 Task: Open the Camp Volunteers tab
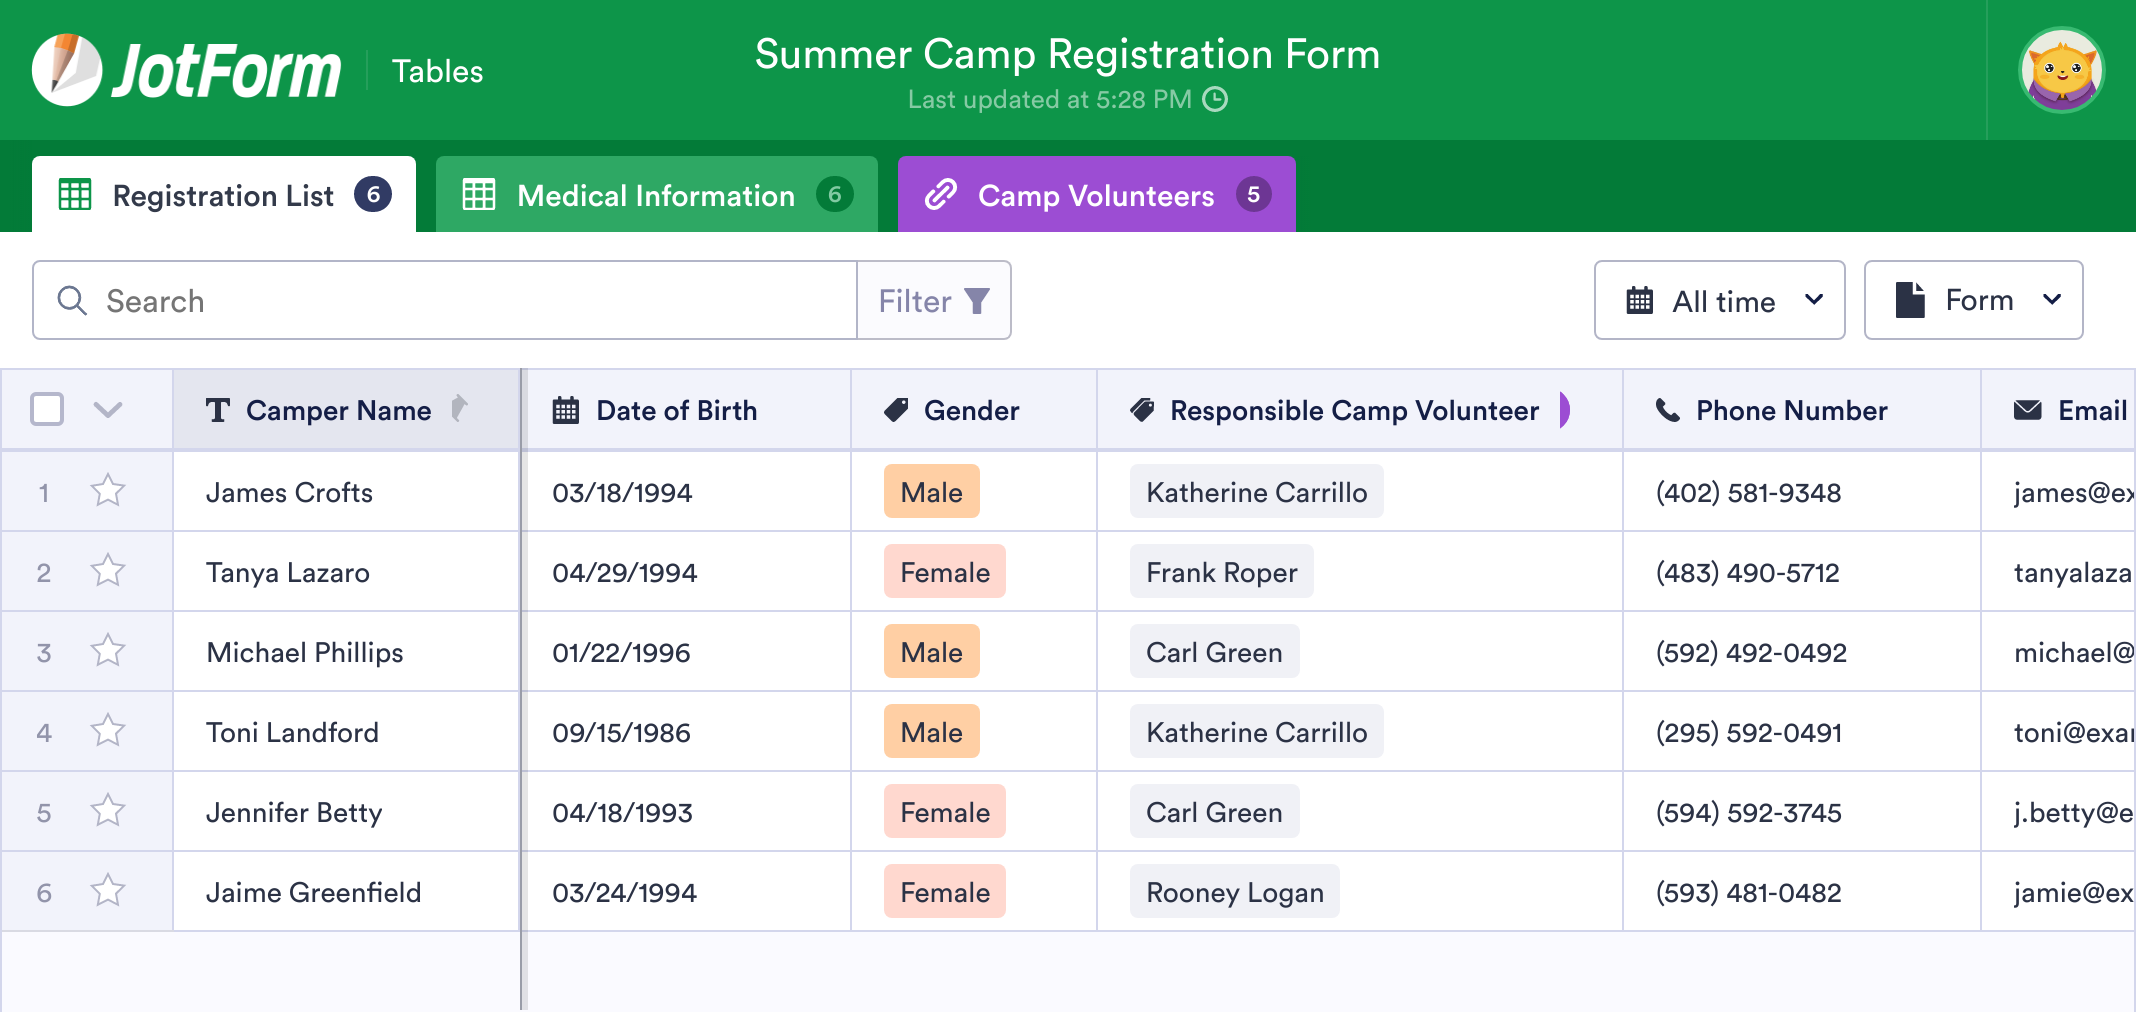point(1096,195)
